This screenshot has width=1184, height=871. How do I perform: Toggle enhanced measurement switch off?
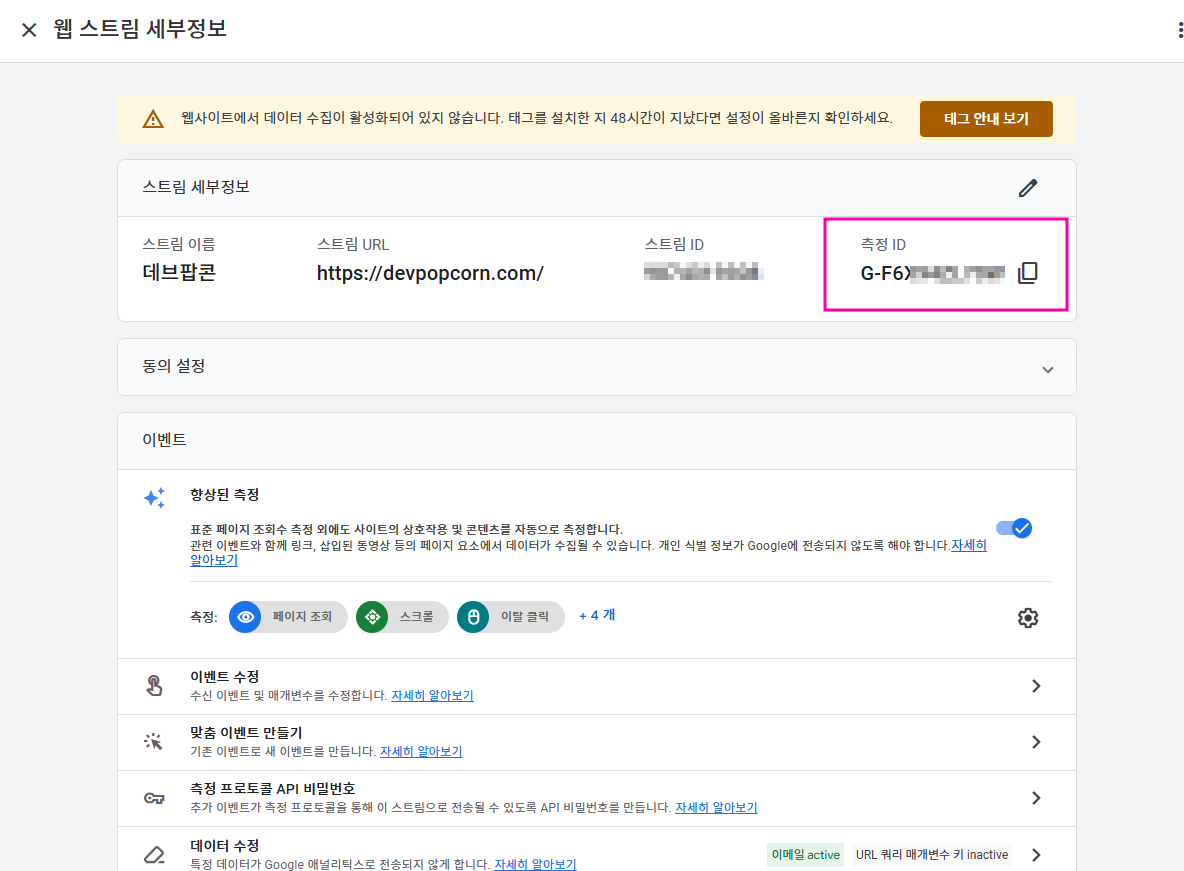[x=1014, y=528]
